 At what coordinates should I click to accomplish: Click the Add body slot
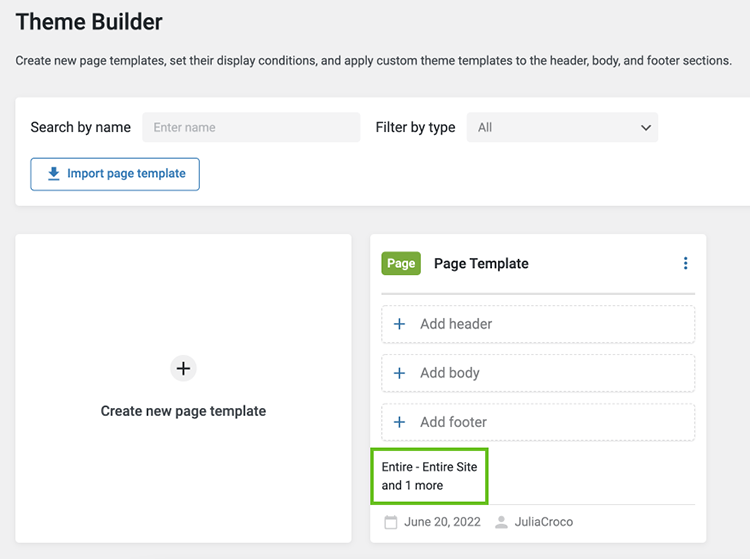point(538,373)
